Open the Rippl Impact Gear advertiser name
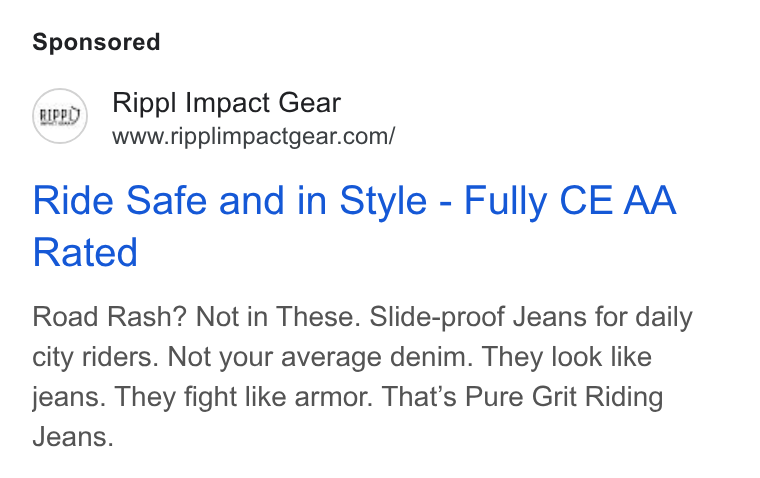This screenshot has width=760, height=478. (226, 103)
